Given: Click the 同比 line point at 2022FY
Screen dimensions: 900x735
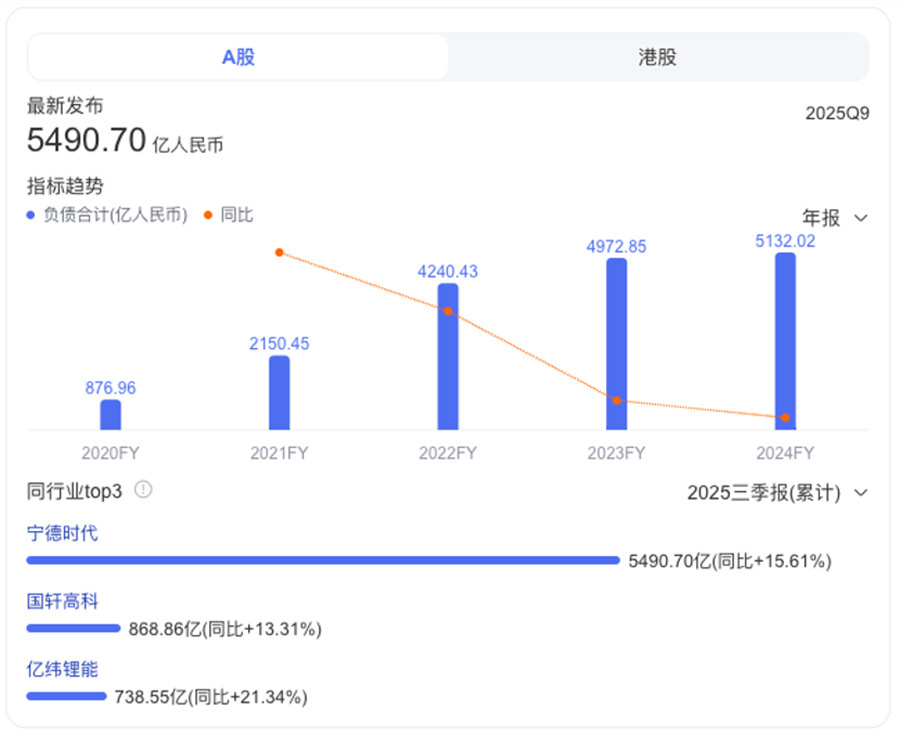Looking at the screenshot, I should click(448, 311).
